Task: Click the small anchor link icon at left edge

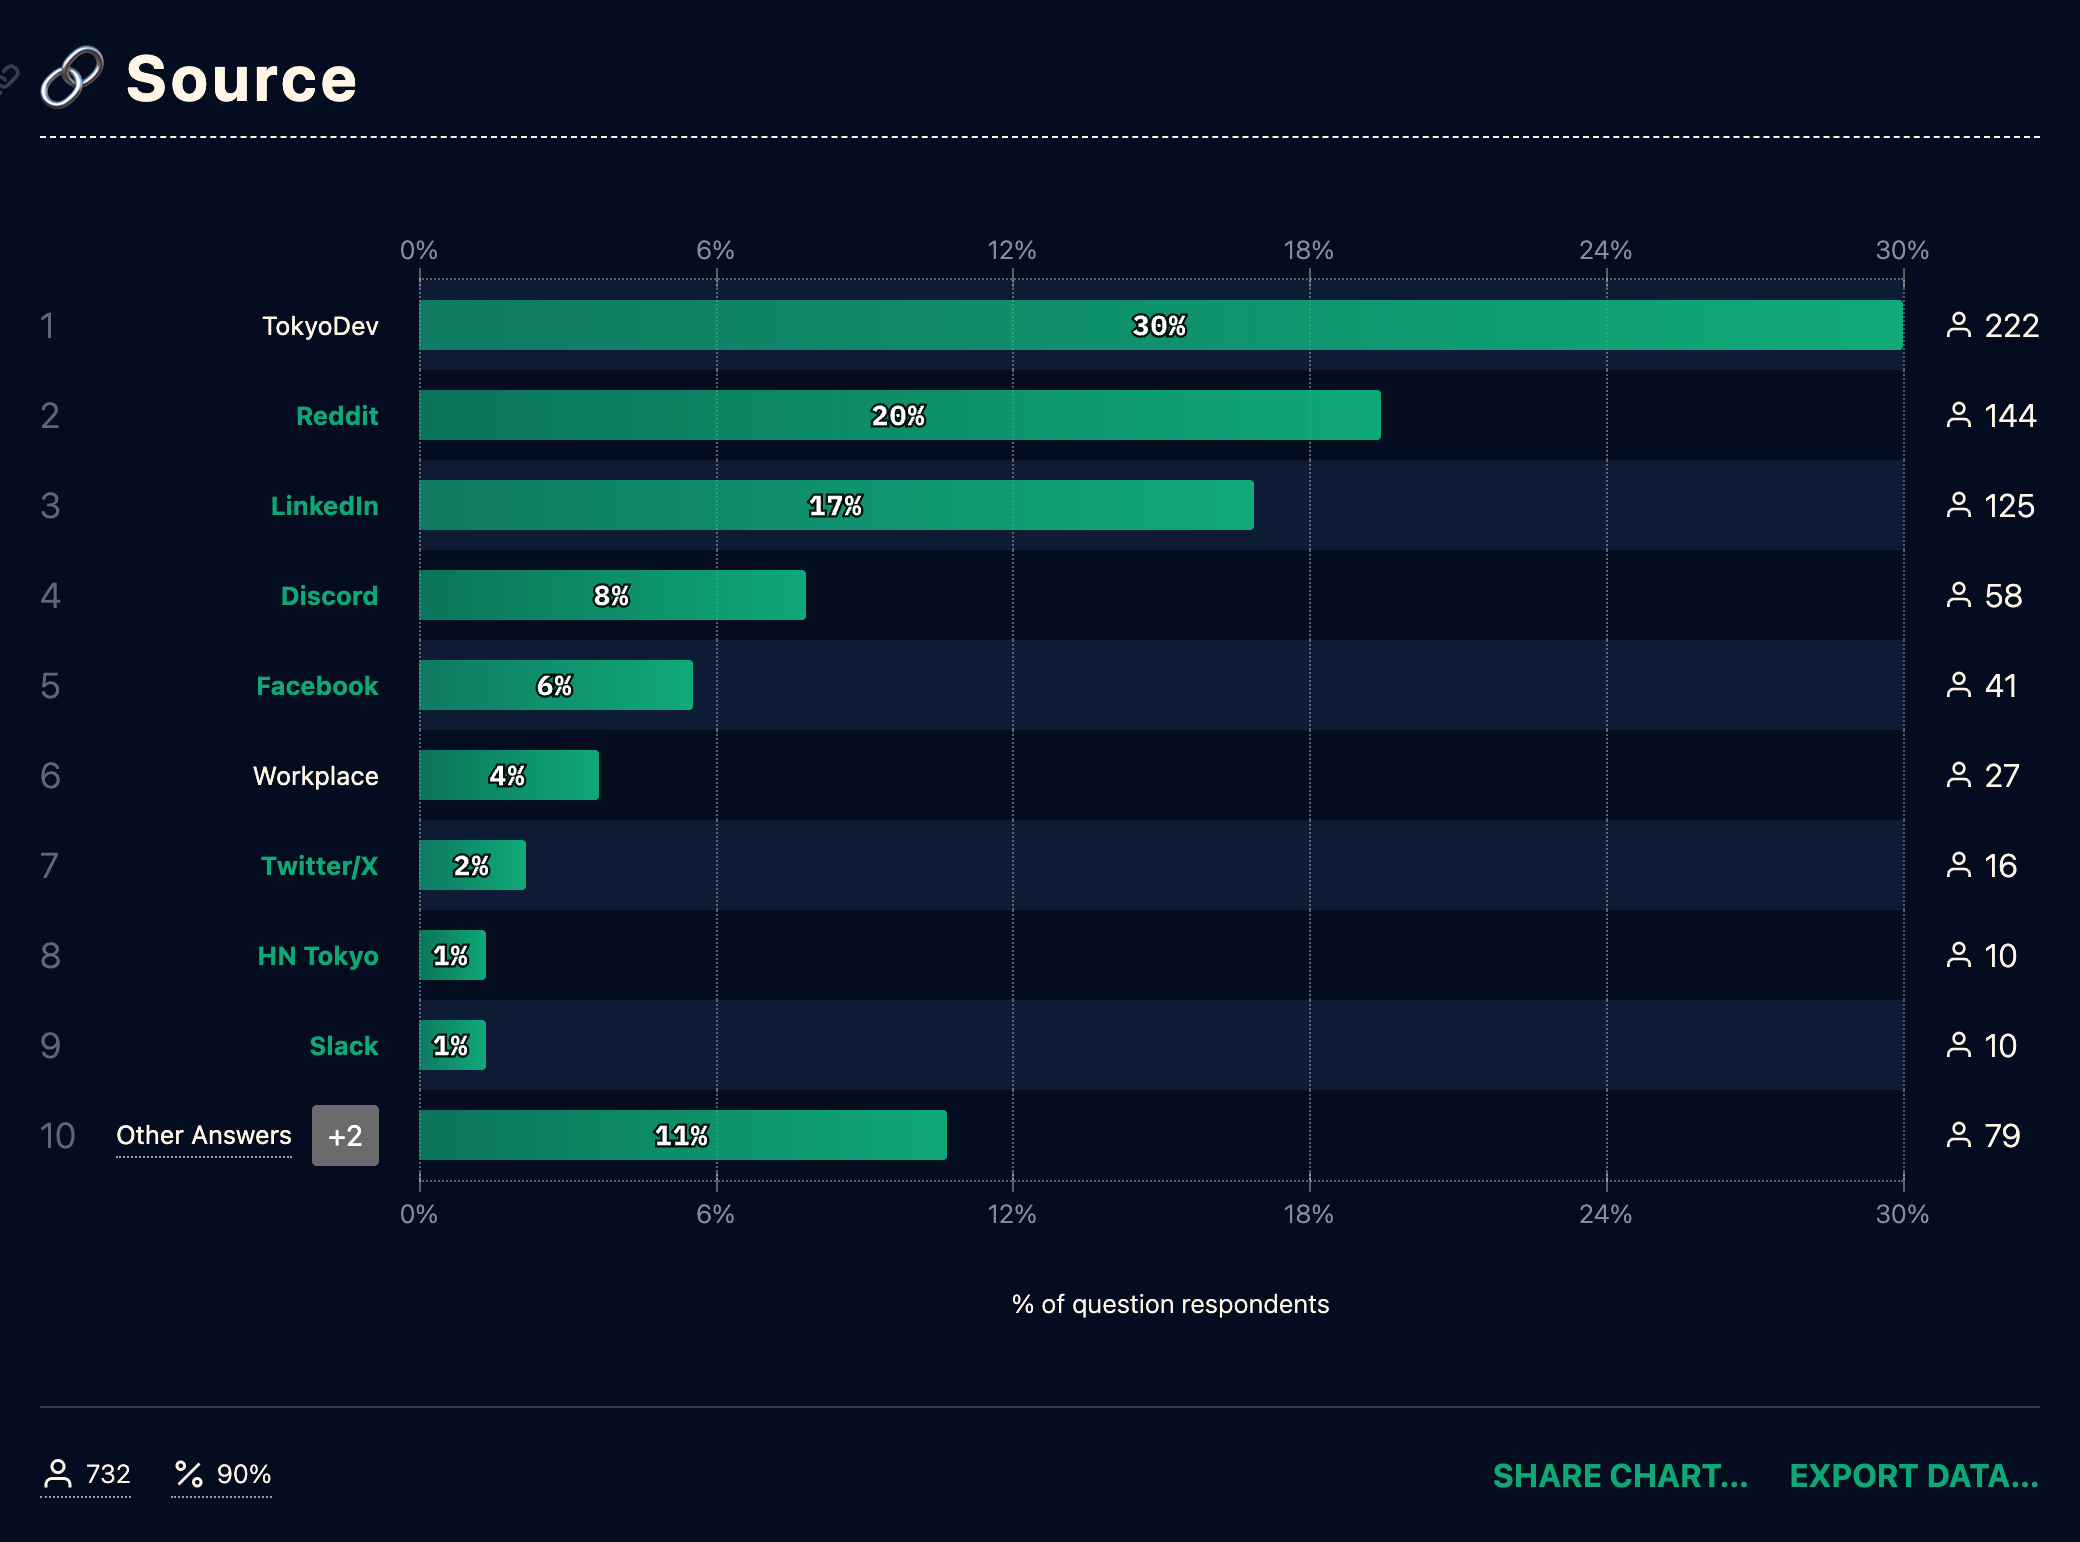Action: point(8,77)
